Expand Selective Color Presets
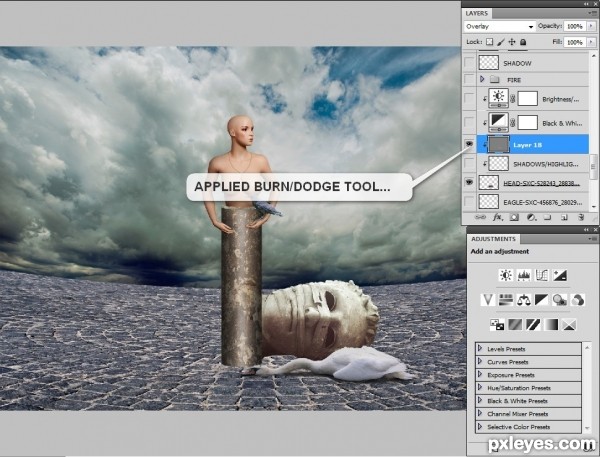The image size is (600, 457). pyautogui.click(x=480, y=426)
